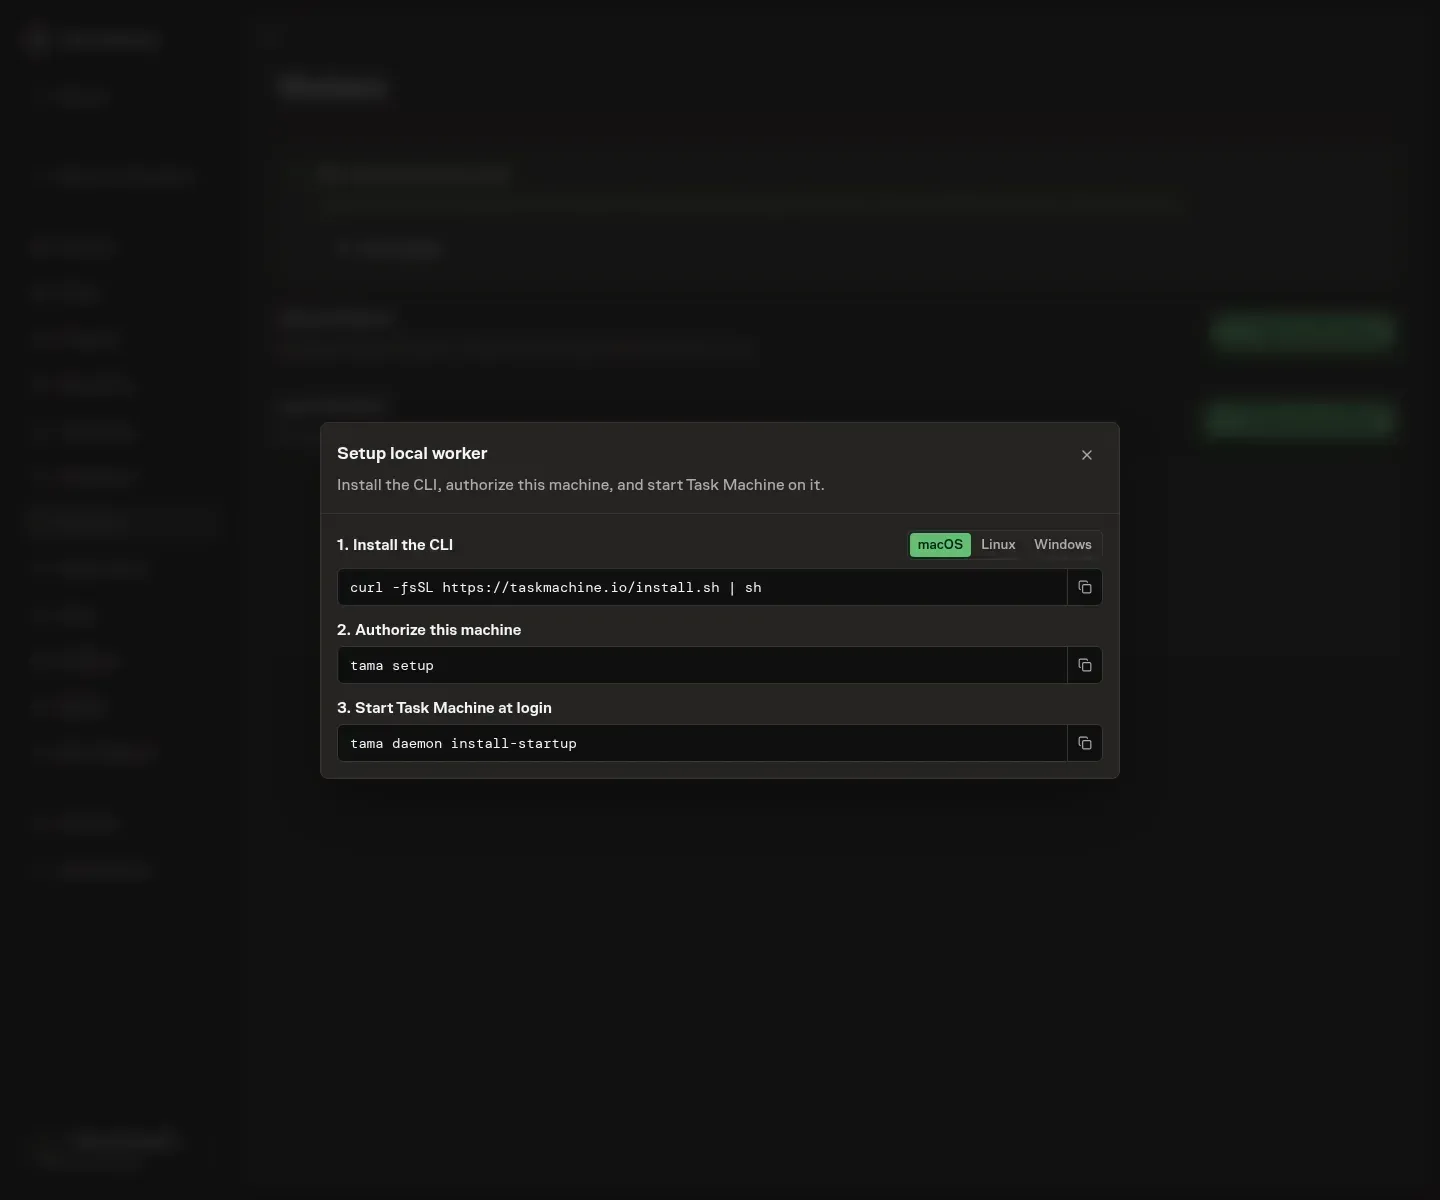Screen dimensions: 1440x1200
Task: Copy the daemon install-startup command
Action: click(1085, 743)
